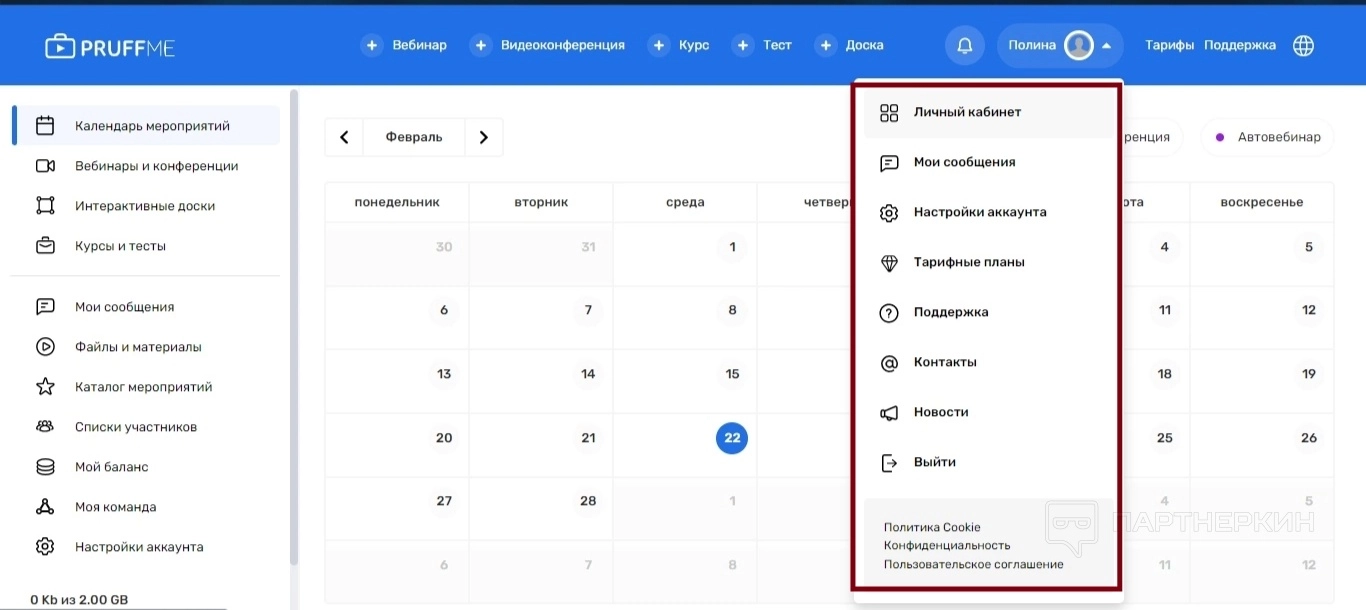Click the notification bell icon

(965, 46)
